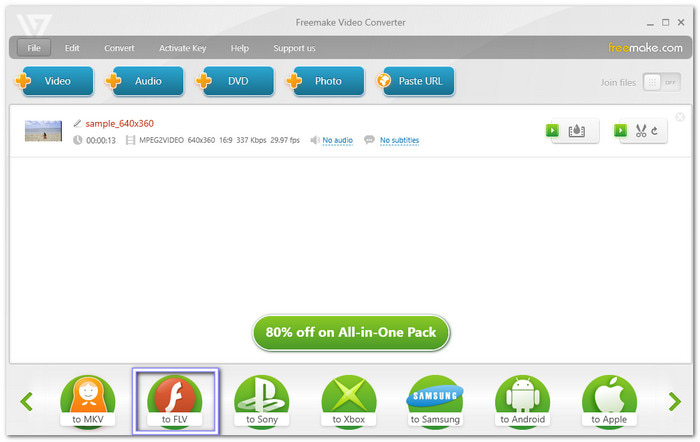Open the Activate Key menu
Viewport: 700px width, 442px height.
[180, 48]
